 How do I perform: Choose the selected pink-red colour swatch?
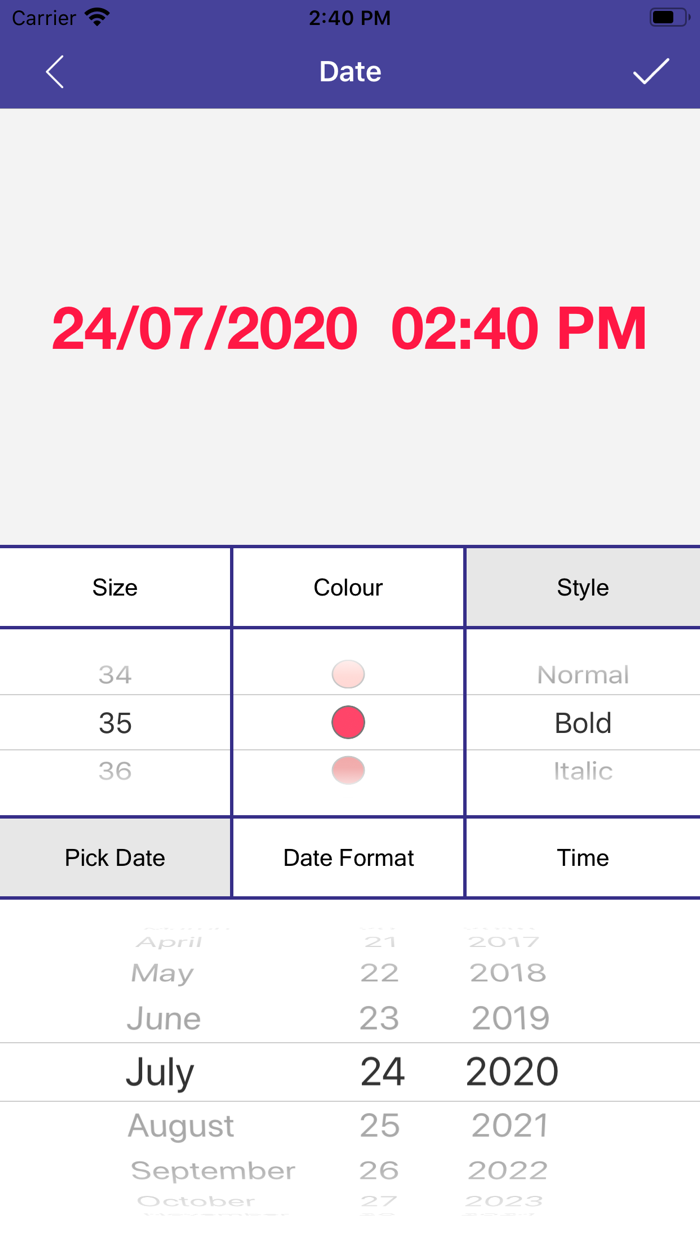(348, 722)
